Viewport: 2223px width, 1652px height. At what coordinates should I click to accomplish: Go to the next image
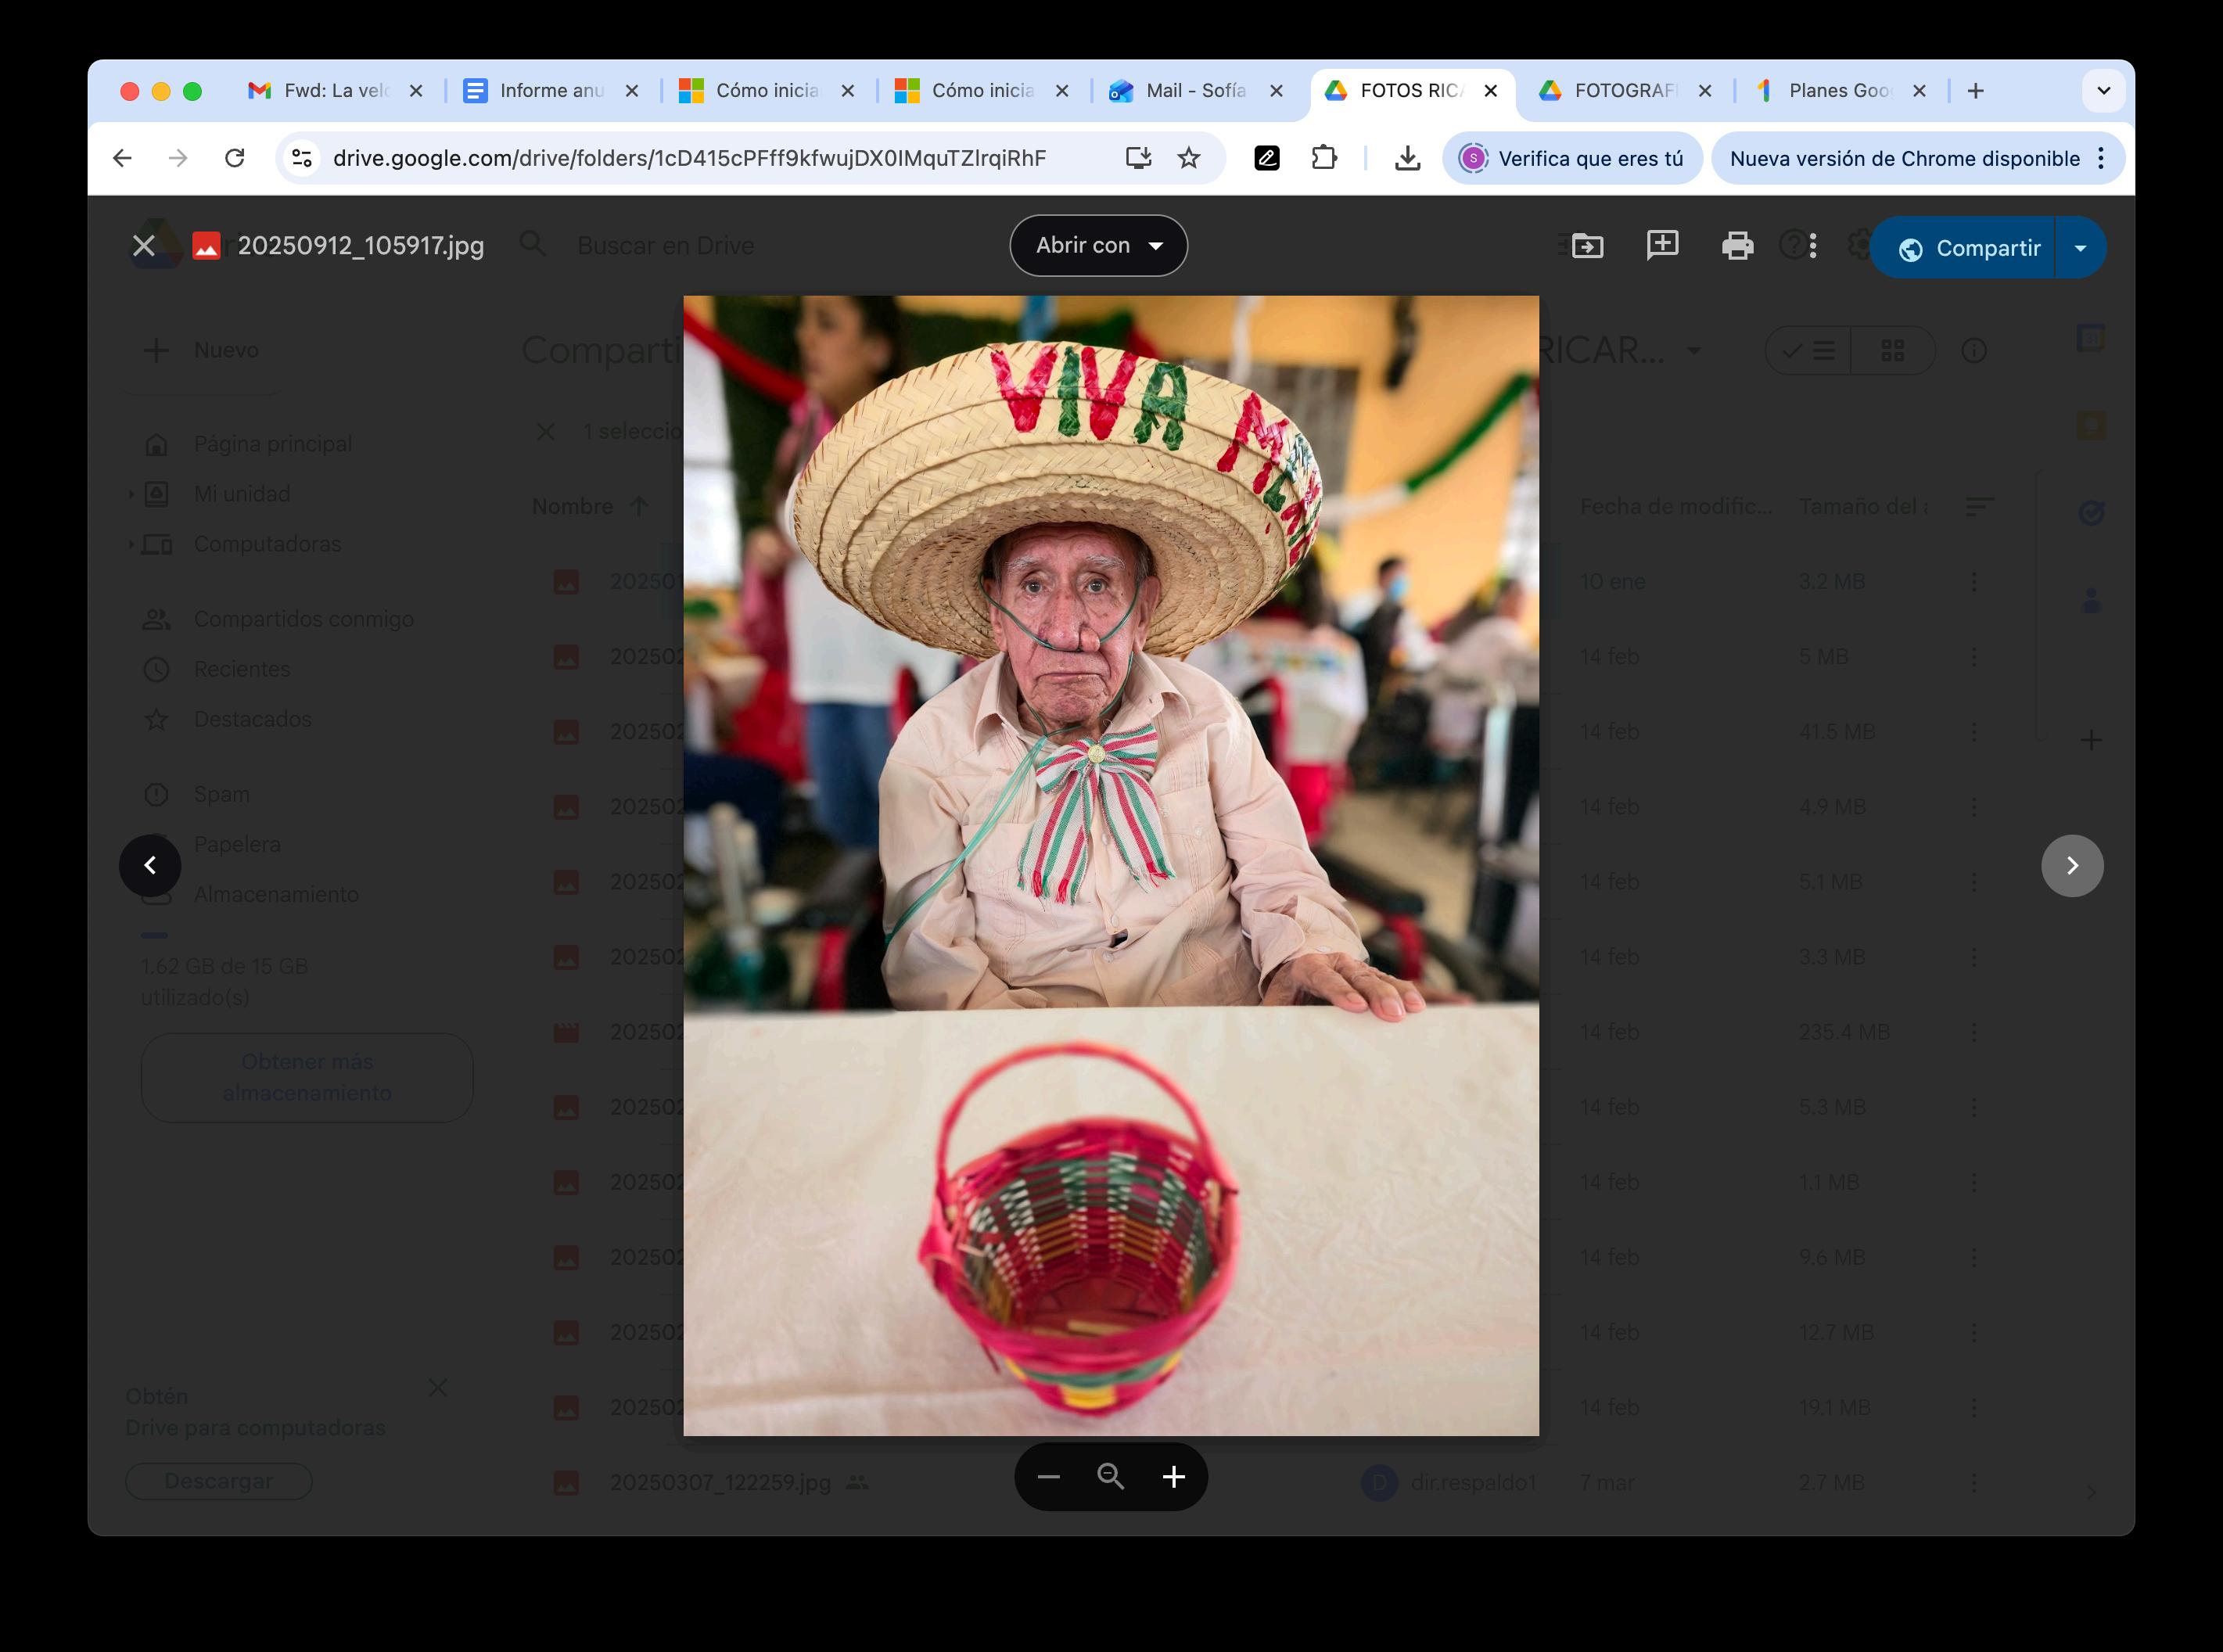[x=2072, y=866]
